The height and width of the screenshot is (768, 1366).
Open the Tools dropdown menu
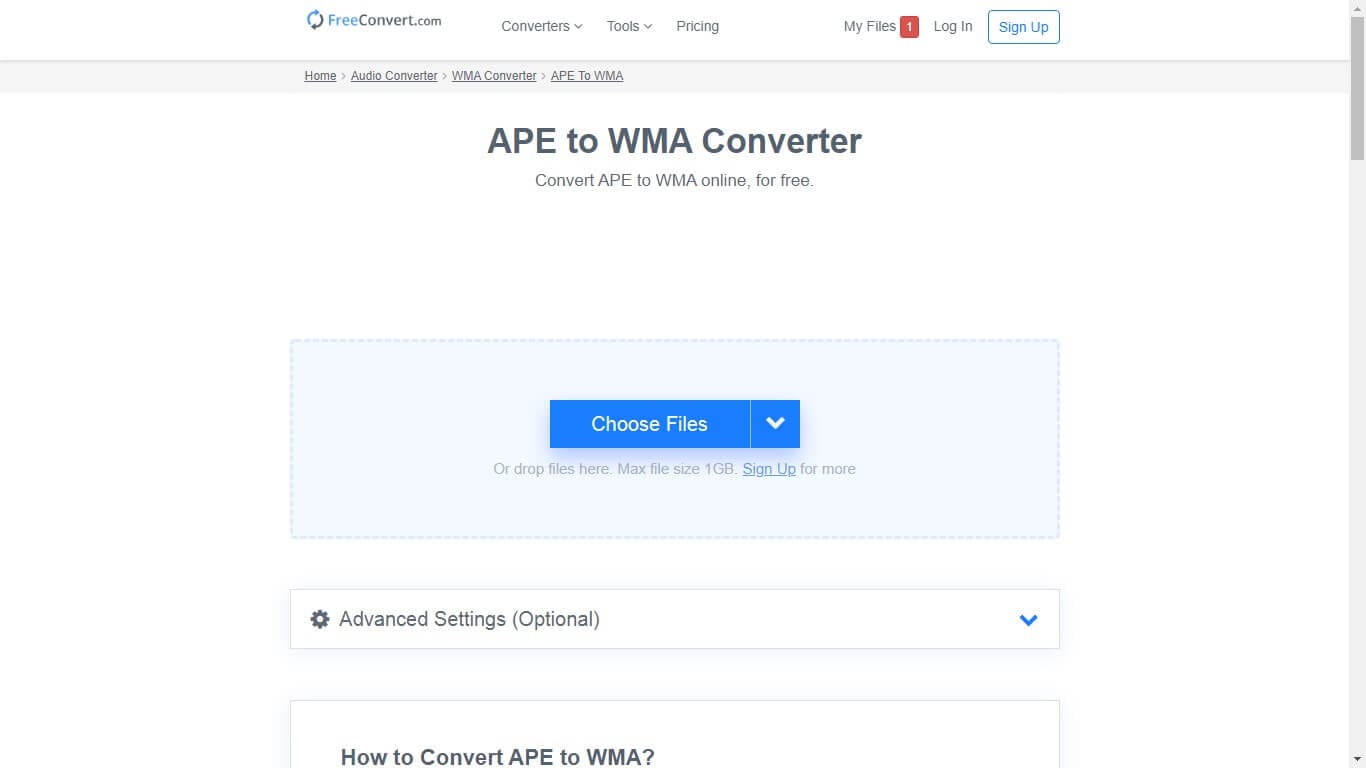click(x=629, y=26)
